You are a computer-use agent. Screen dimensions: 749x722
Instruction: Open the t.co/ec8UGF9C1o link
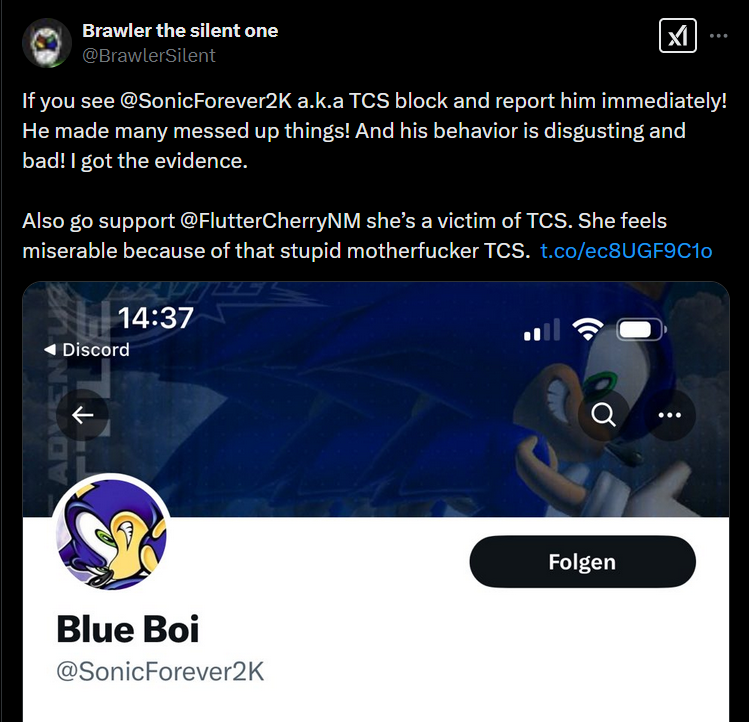(x=626, y=251)
